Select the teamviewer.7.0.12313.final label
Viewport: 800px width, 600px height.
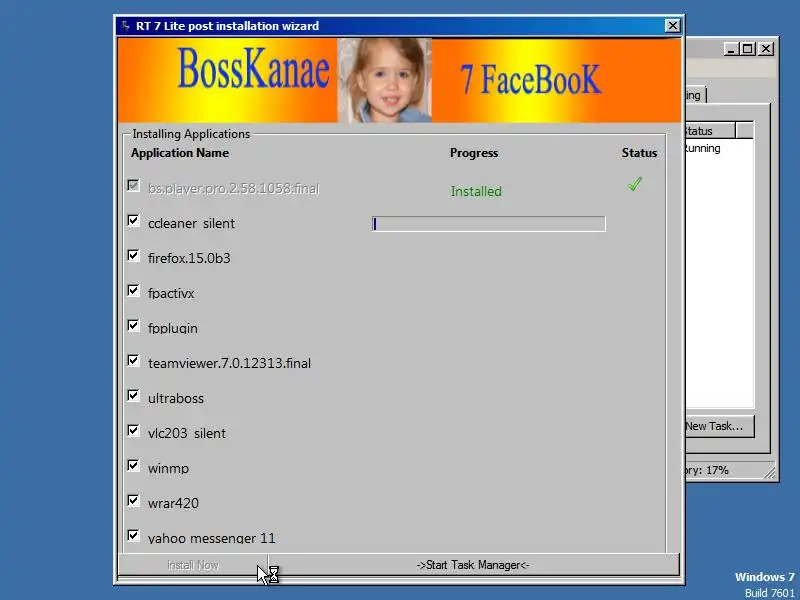click(229, 363)
